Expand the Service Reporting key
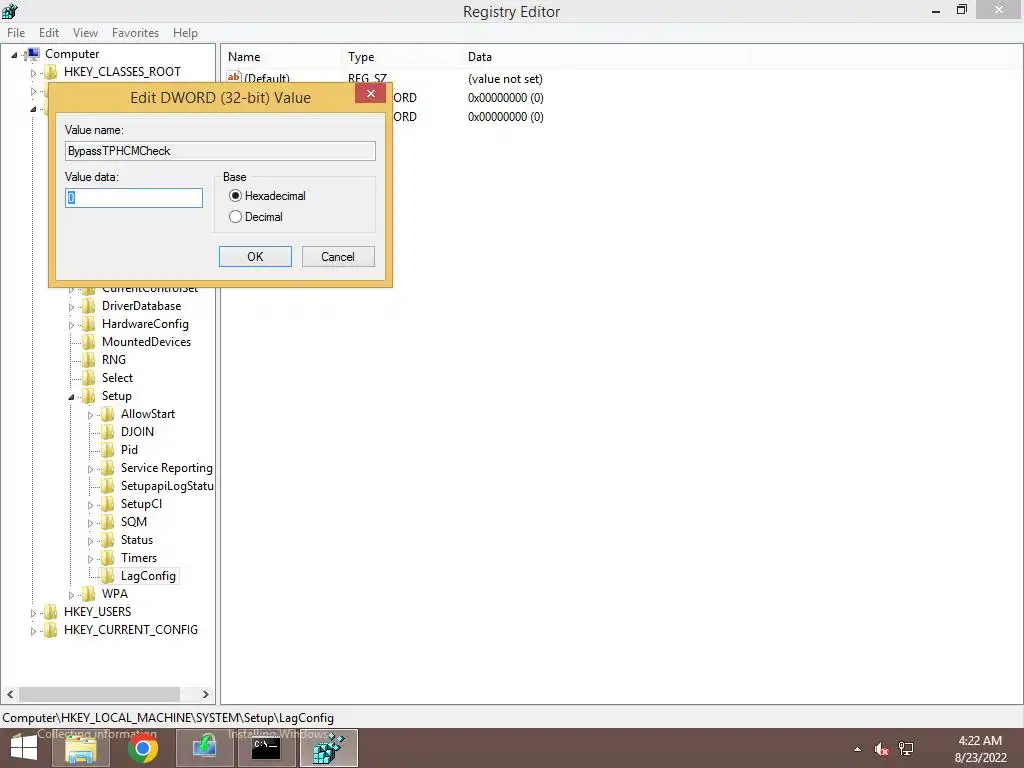Screen dimensions: 1024x768 click(90, 469)
